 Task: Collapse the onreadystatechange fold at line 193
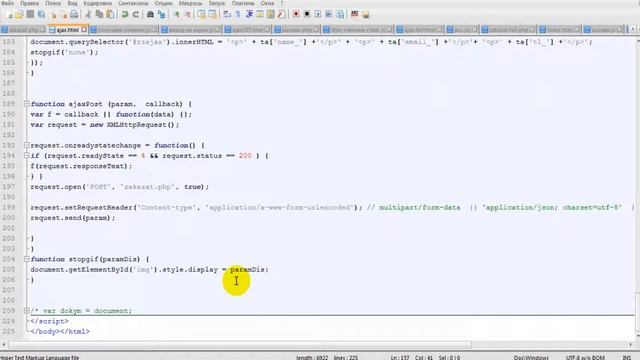(27, 145)
